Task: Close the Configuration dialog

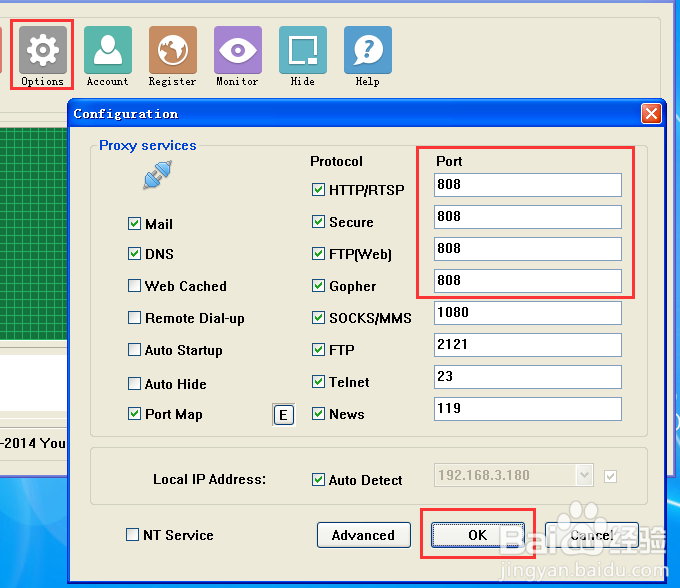Action: pyautogui.click(x=651, y=114)
